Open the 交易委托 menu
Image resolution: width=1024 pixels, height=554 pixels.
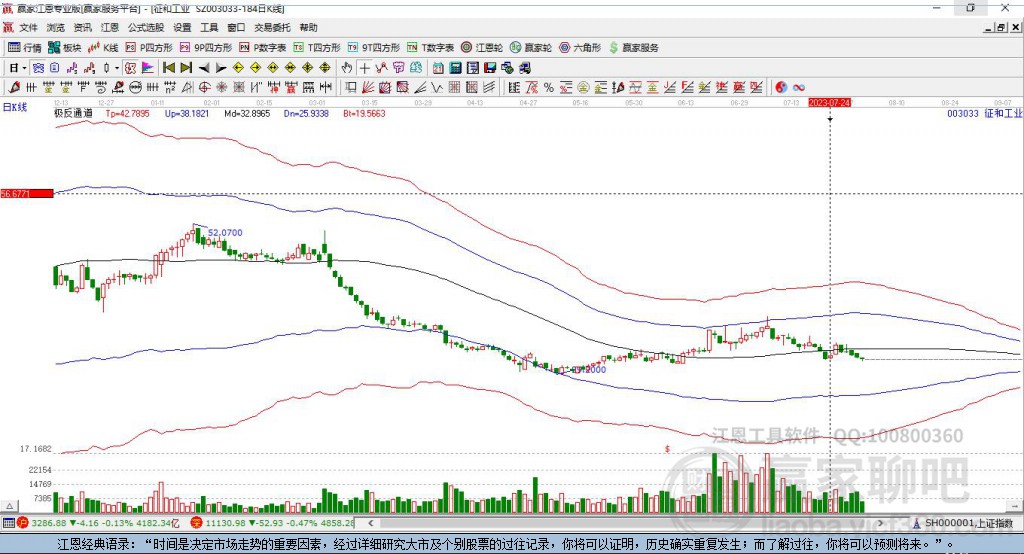click(x=272, y=27)
